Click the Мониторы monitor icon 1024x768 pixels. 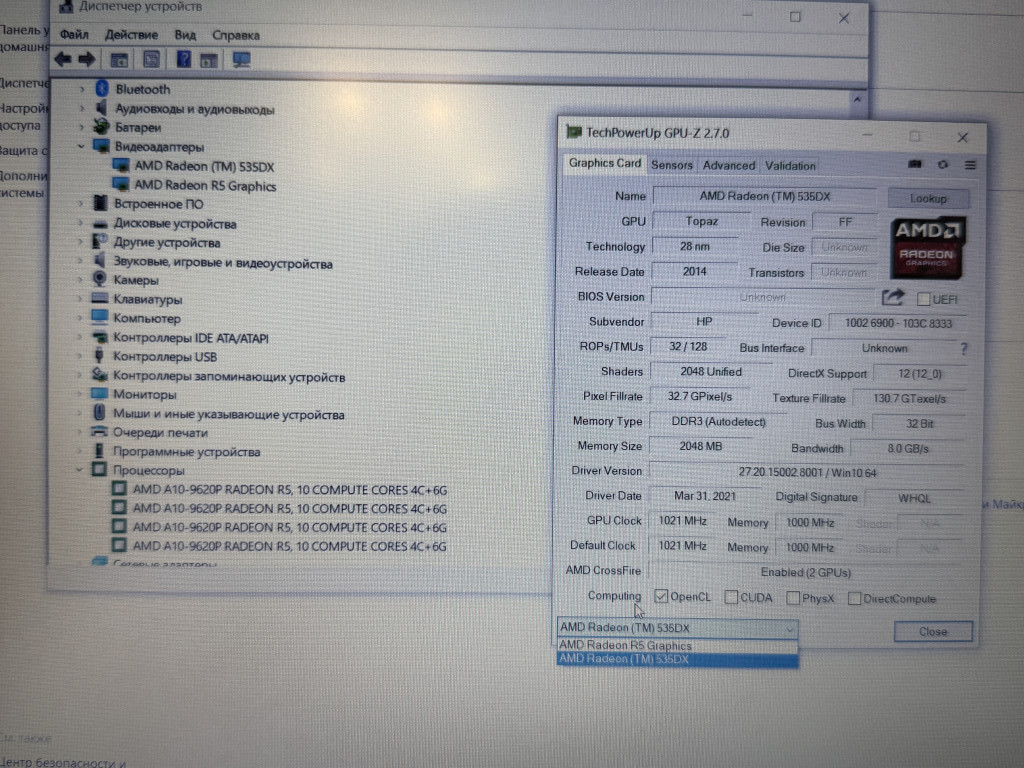tap(99, 394)
